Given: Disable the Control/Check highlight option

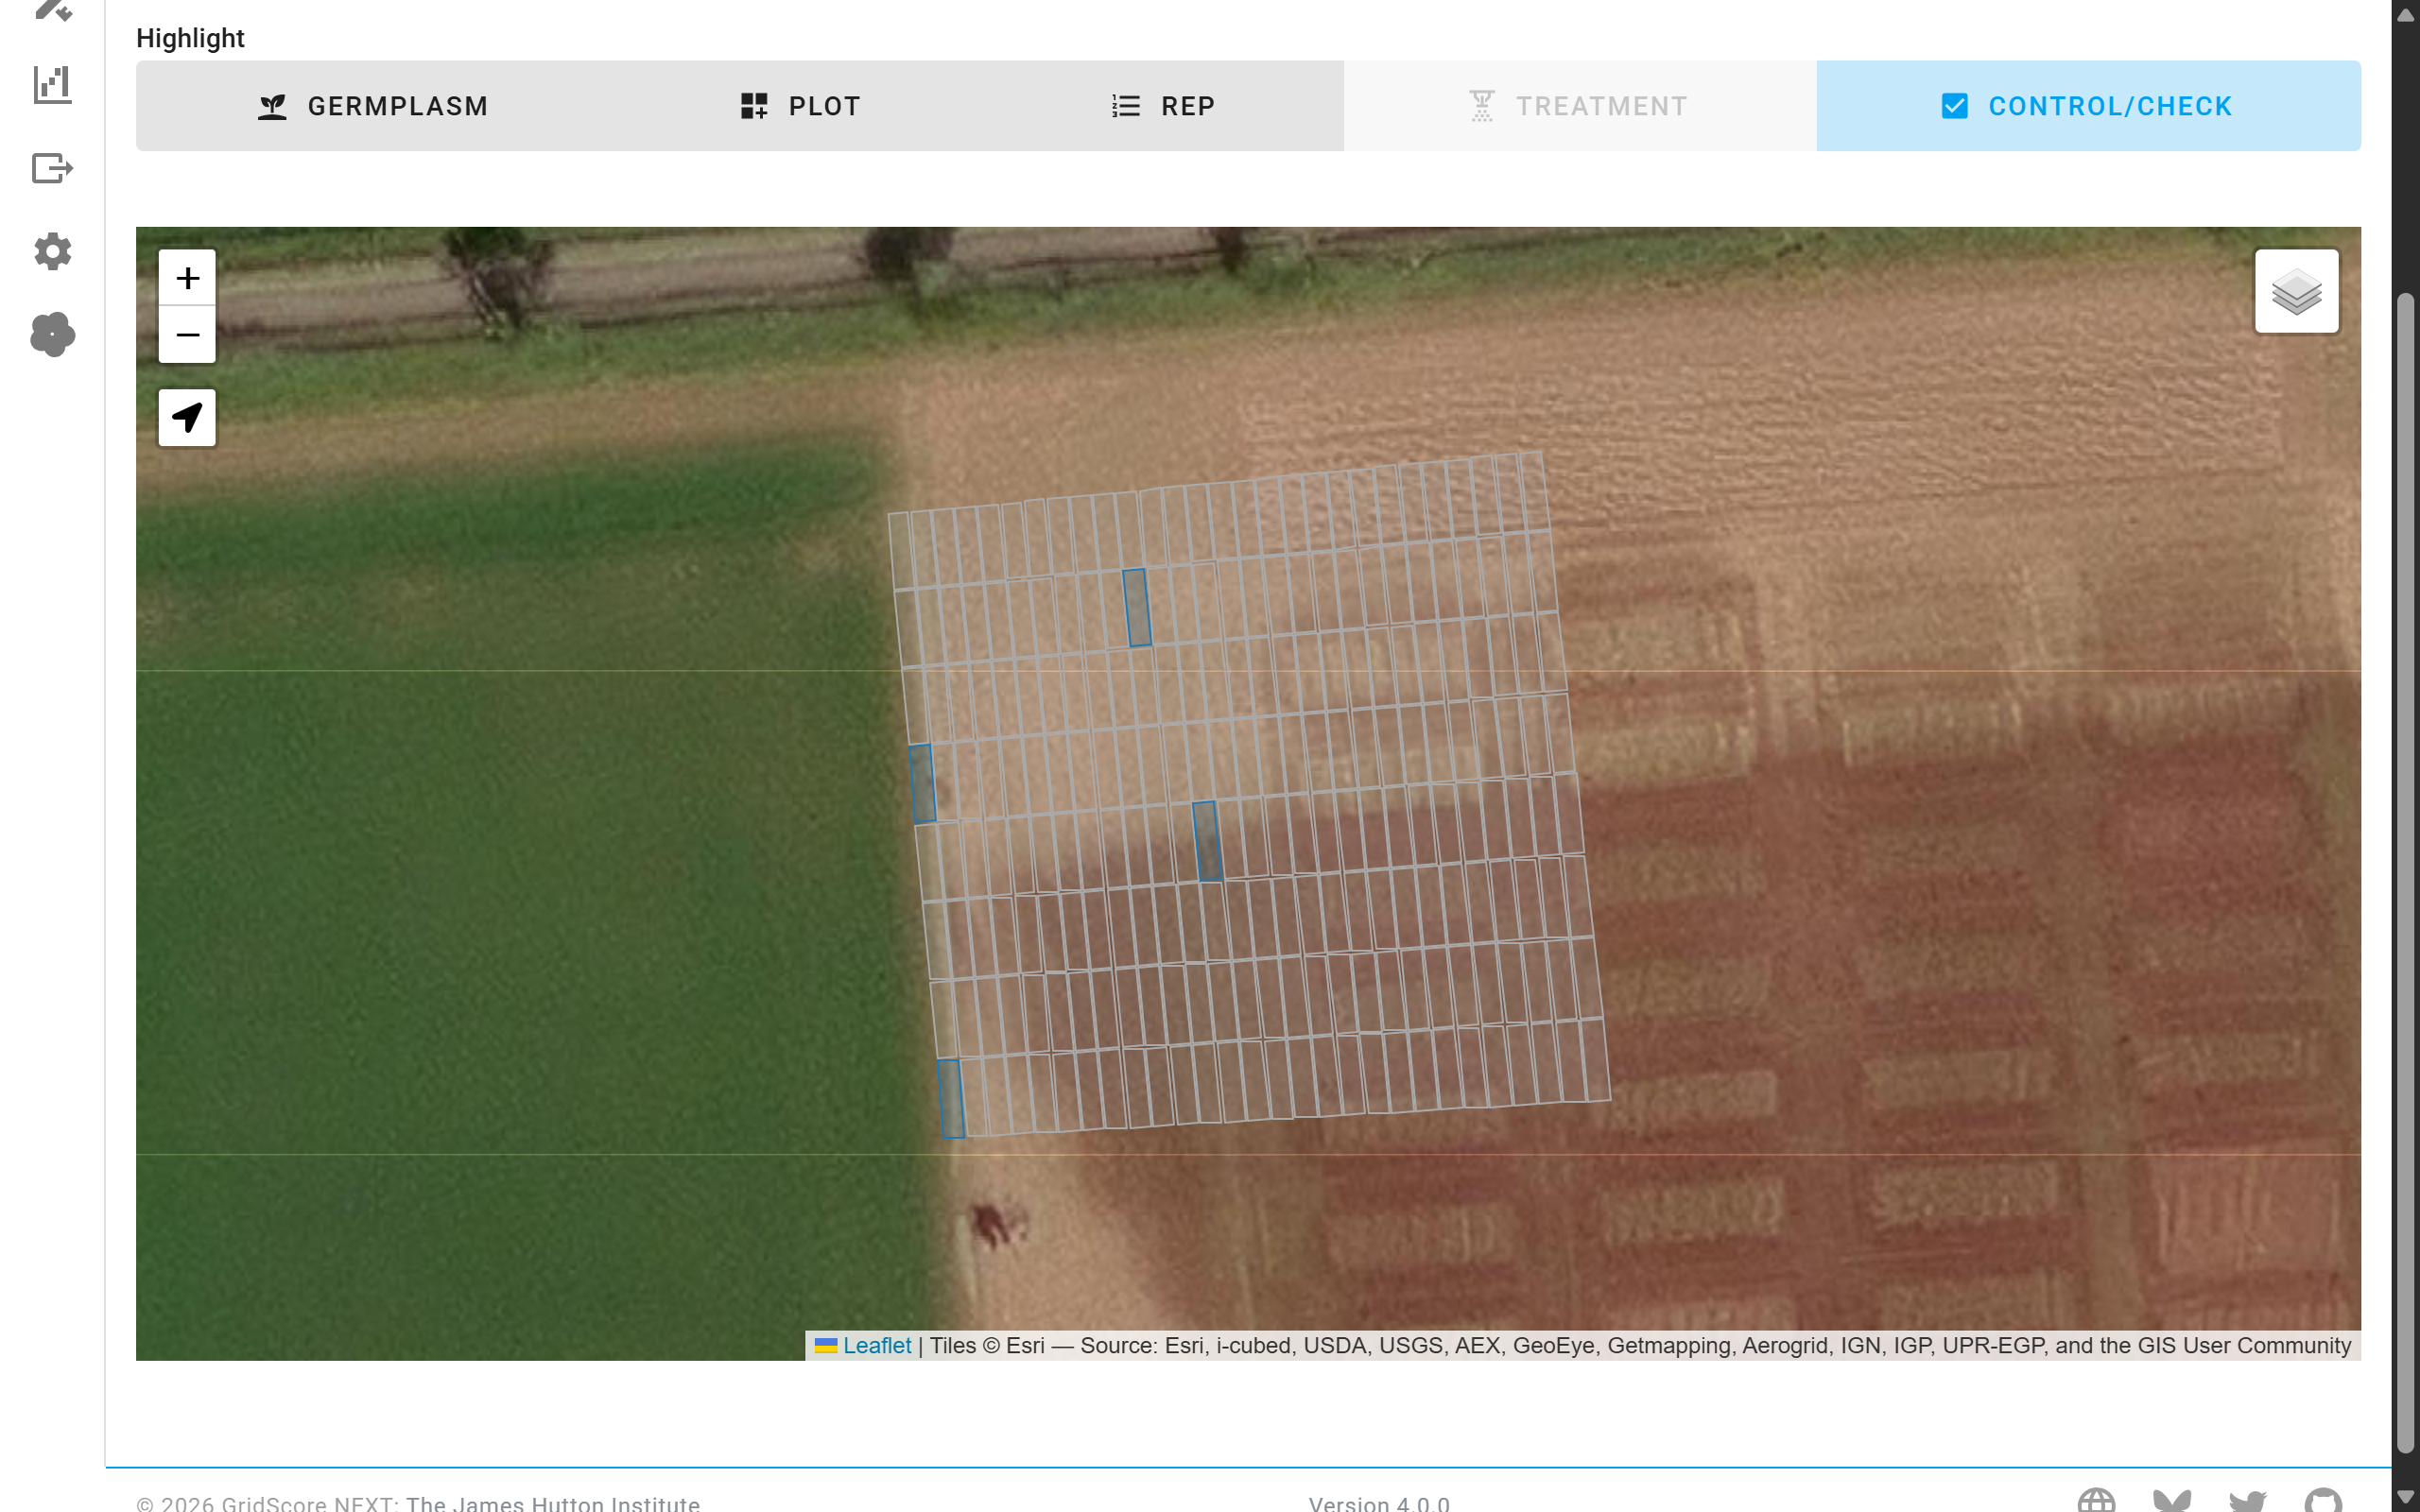Looking at the screenshot, I should coord(2088,106).
